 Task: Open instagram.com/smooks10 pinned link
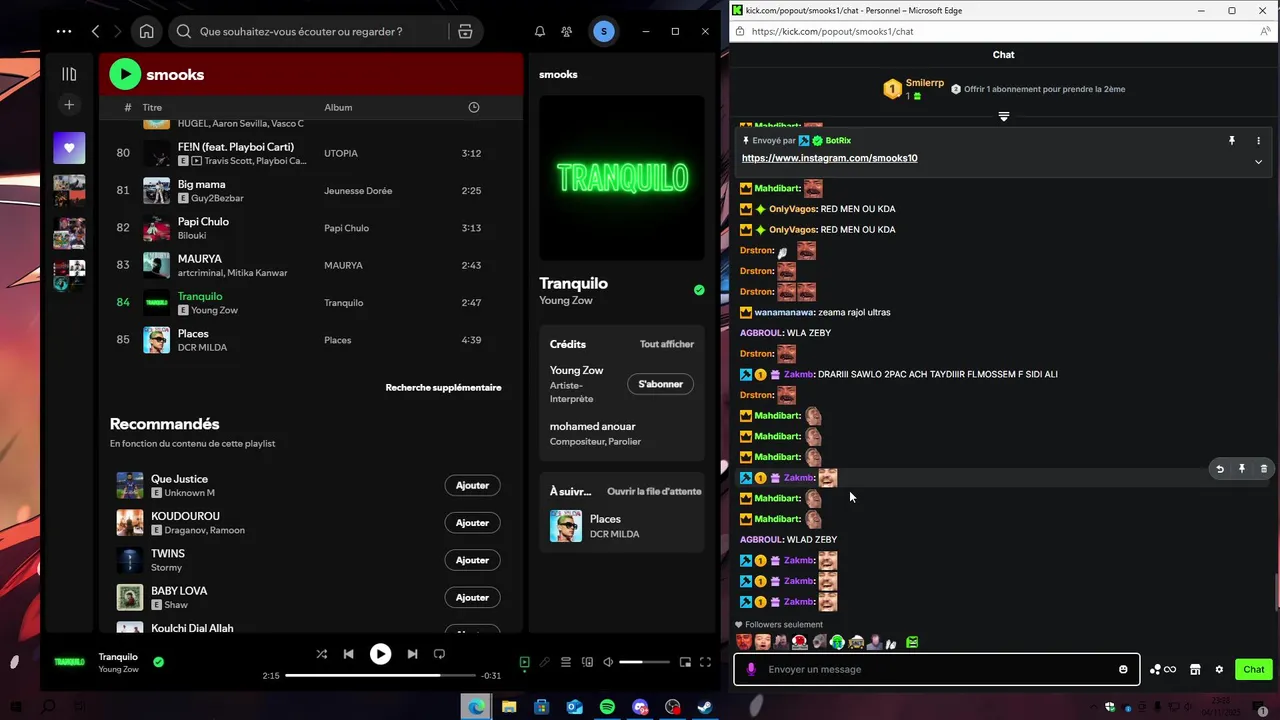click(x=829, y=158)
